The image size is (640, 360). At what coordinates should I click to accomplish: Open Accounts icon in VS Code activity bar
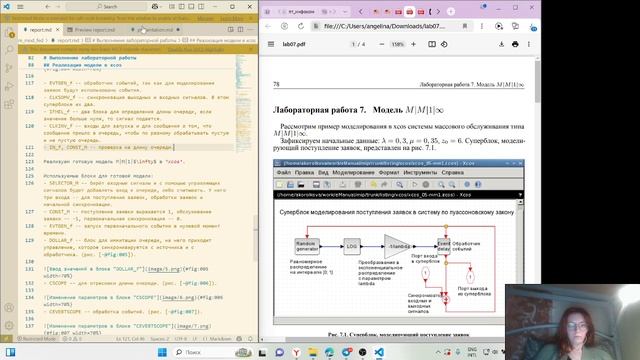pos(9,308)
